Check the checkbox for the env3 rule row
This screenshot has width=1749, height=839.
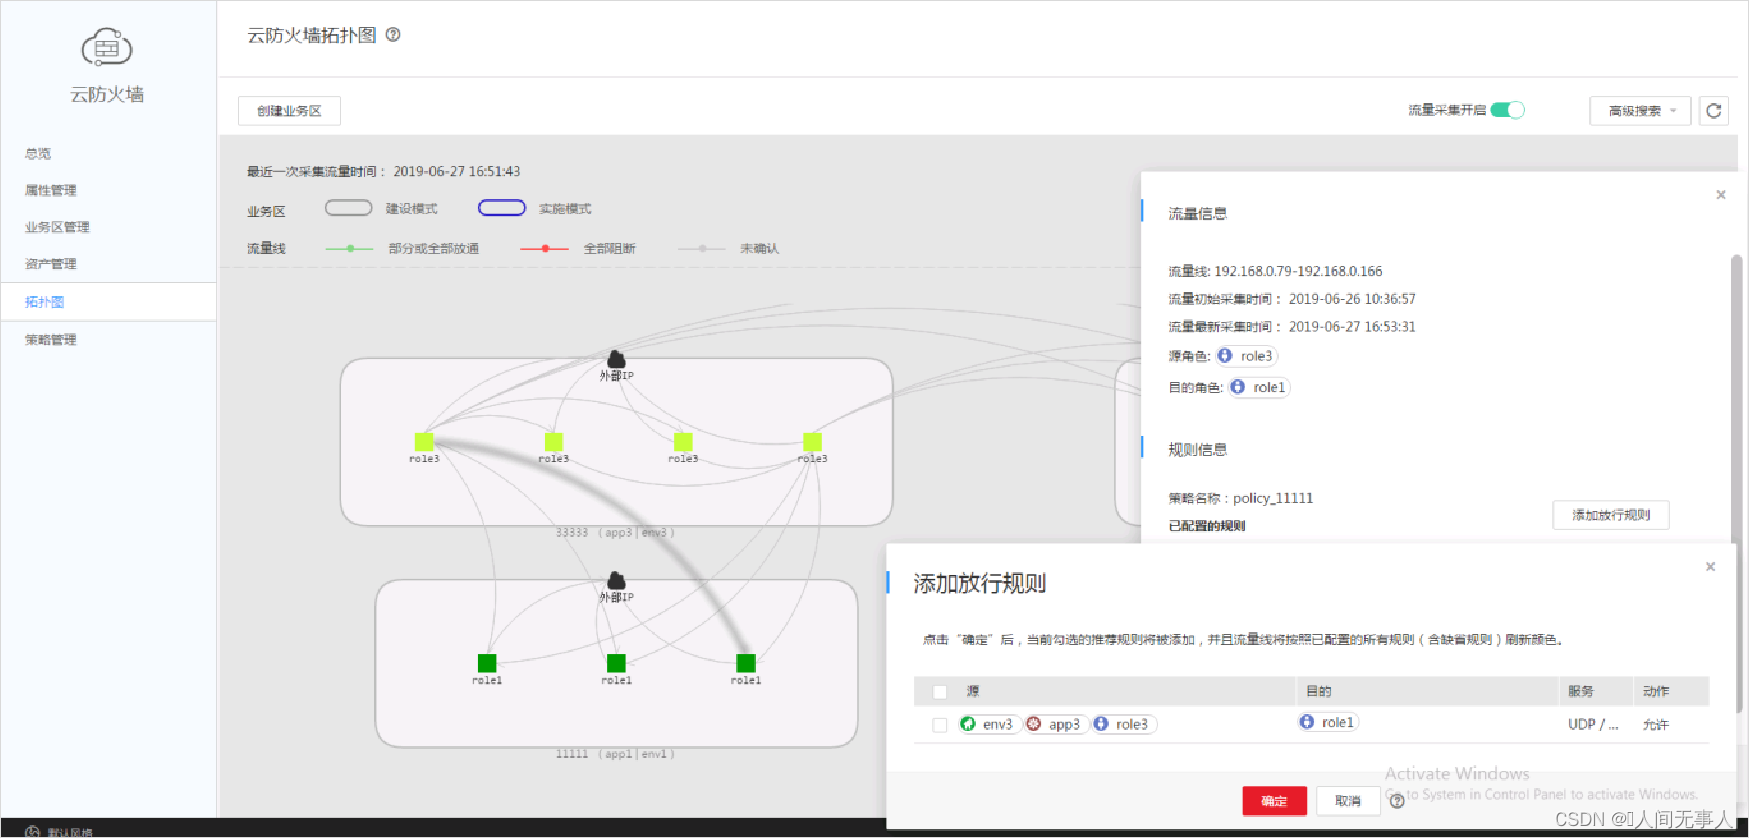tap(939, 725)
